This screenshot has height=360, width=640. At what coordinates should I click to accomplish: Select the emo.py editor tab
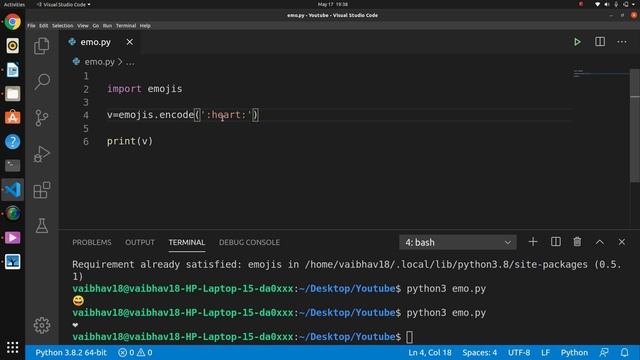click(x=96, y=42)
